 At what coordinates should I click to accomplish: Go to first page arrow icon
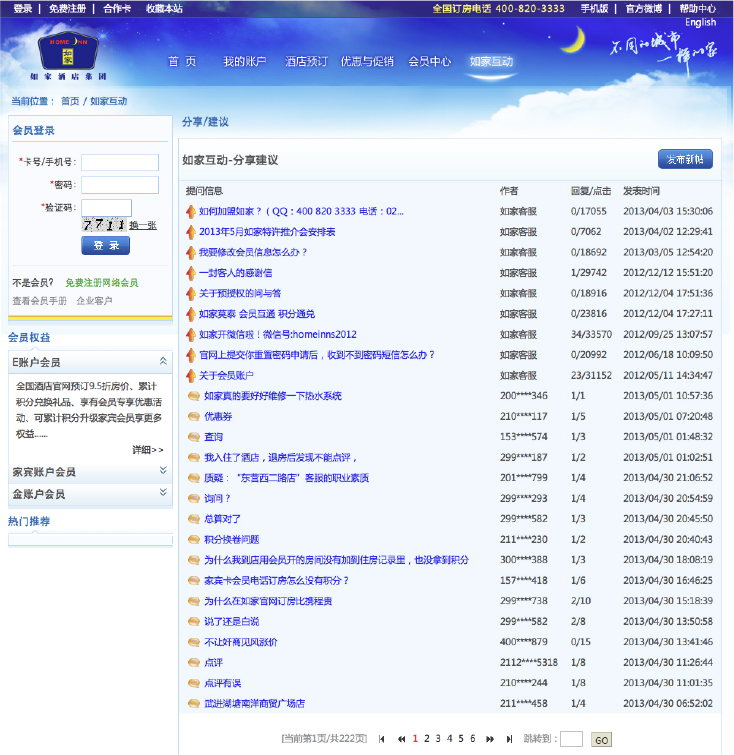(x=381, y=739)
